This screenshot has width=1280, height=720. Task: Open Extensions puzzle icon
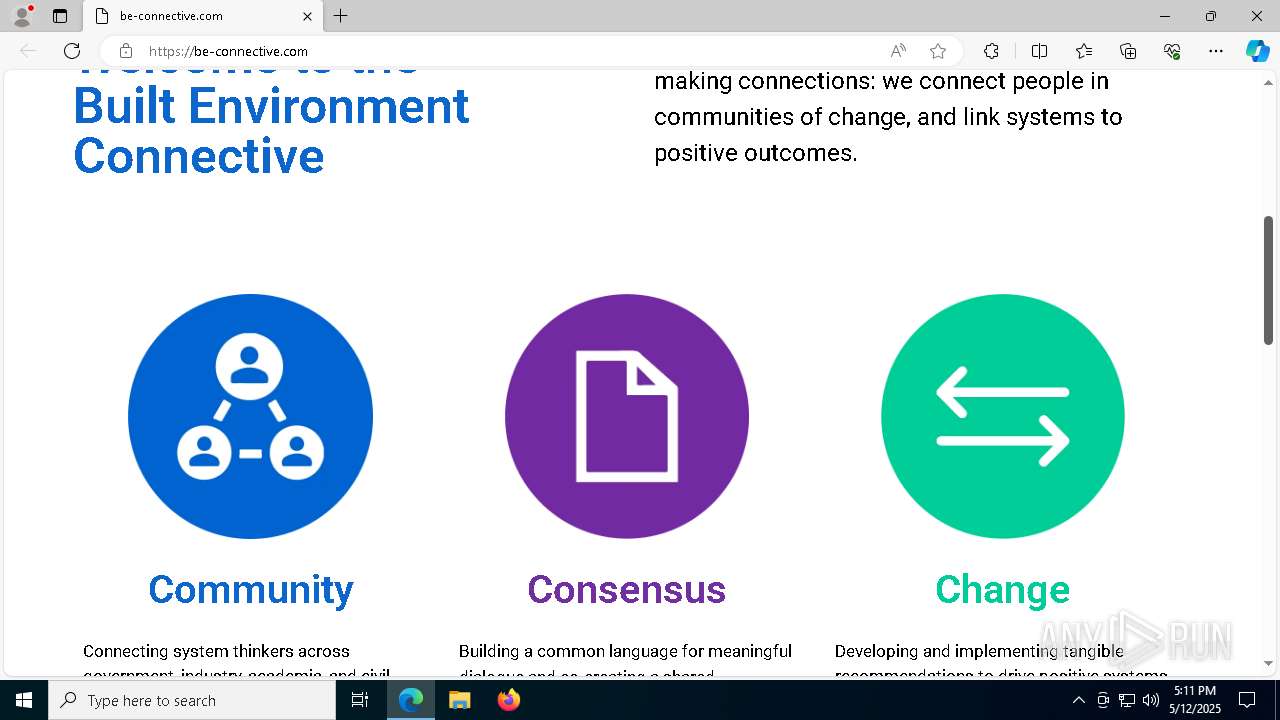(x=991, y=51)
